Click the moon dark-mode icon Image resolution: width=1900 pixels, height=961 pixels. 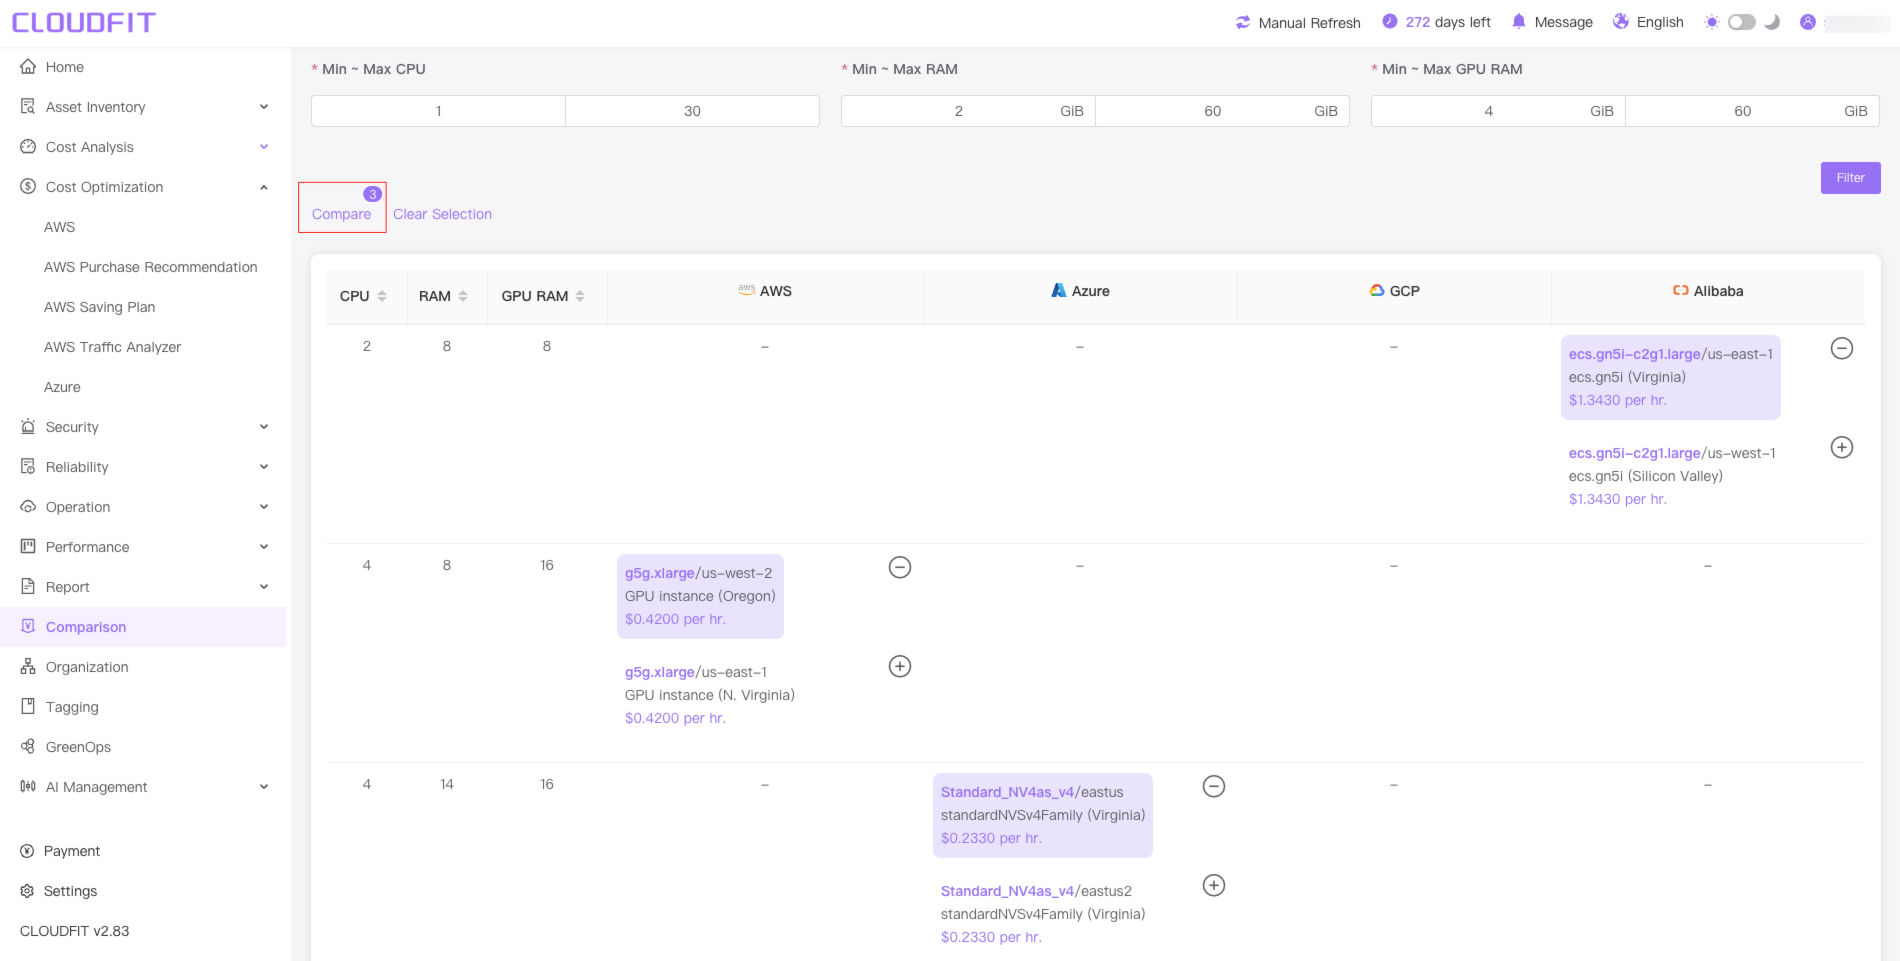pos(1772,22)
